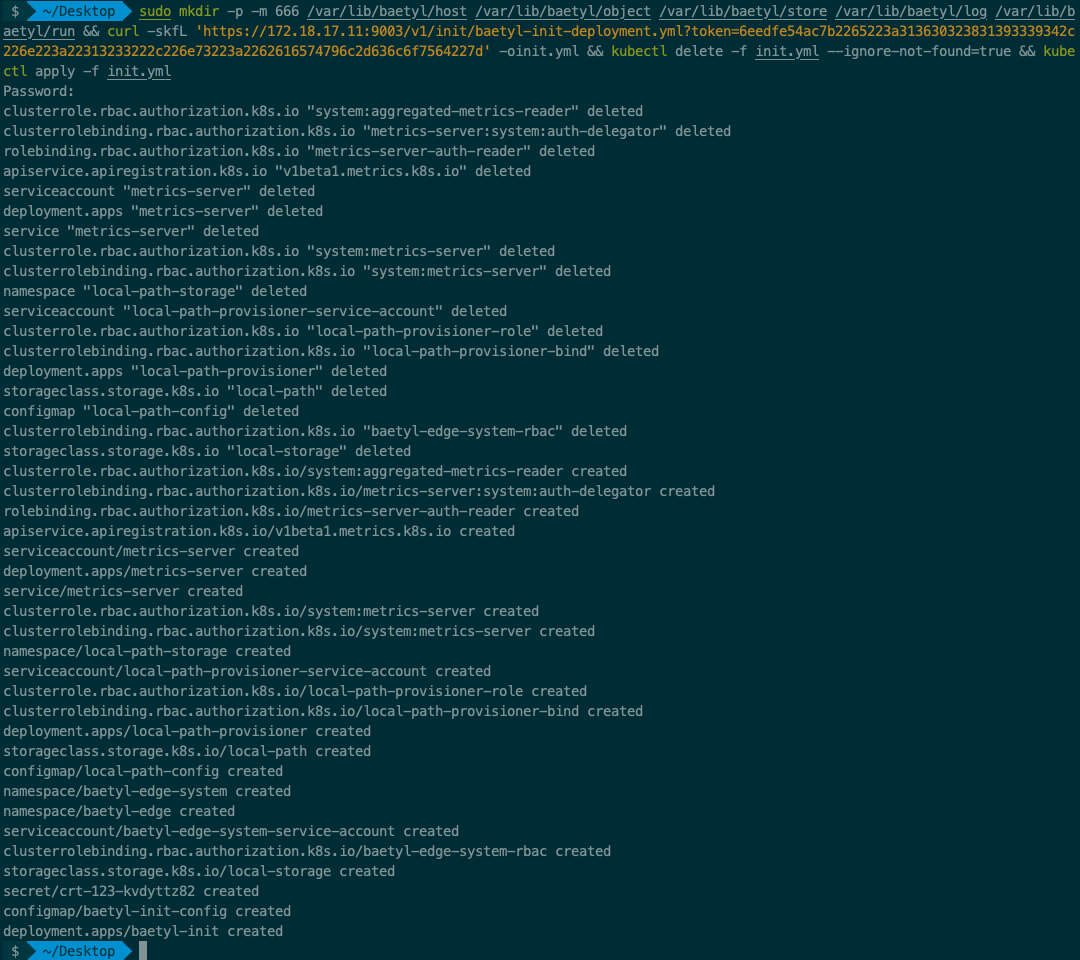This screenshot has height=960, width=1080.
Task: Click the line 'namespace "local-path-storage" deleted'
Action: tap(155, 291)
